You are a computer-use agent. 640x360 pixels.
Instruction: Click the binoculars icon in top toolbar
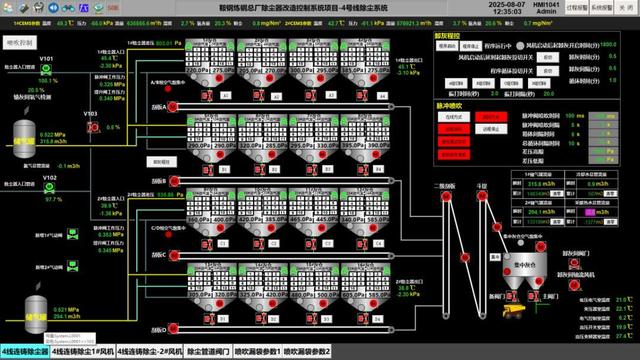click(68, 8)
